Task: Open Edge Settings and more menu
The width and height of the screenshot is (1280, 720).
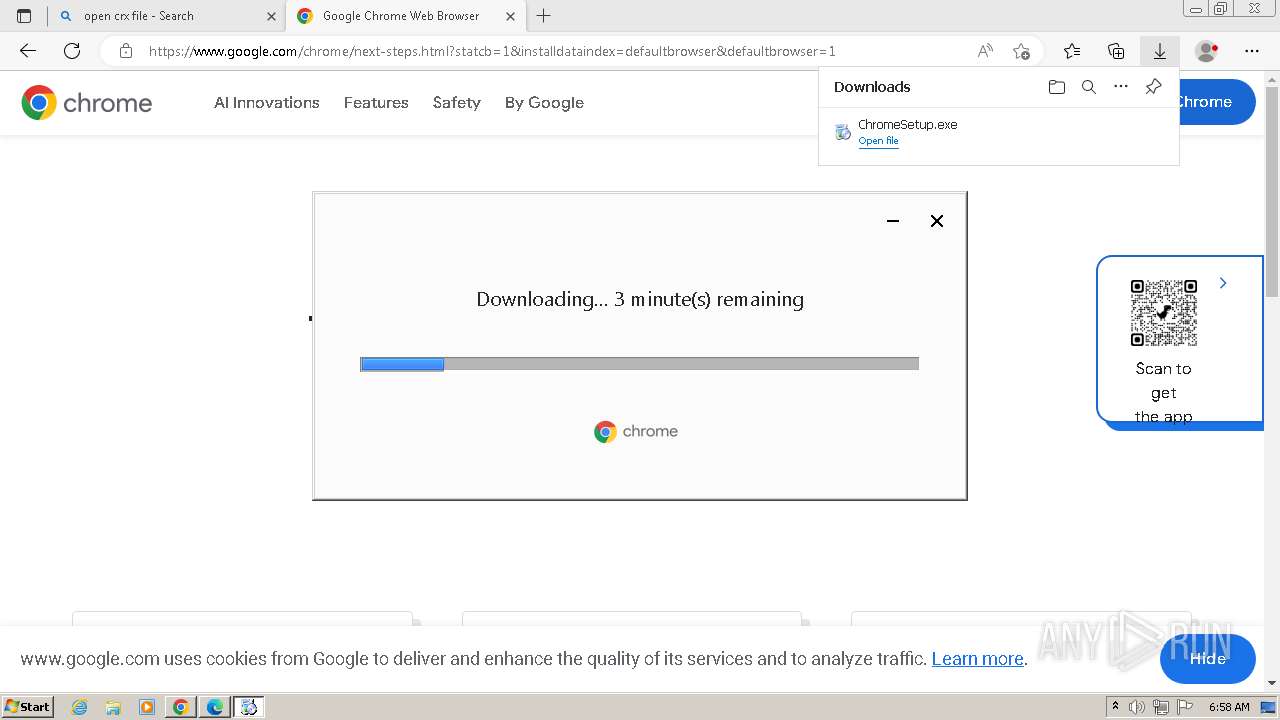Action: click(x=1252, y=51)
